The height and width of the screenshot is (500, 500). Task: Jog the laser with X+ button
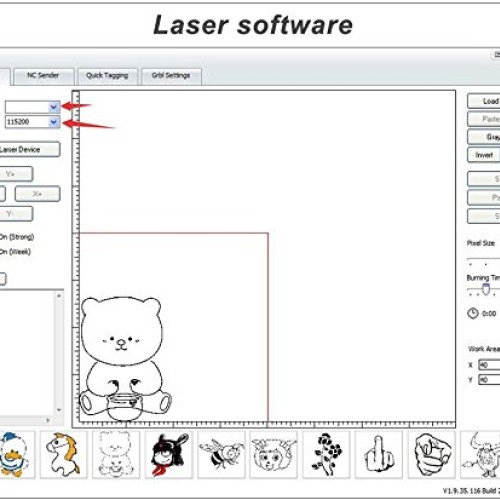point(37,194)
